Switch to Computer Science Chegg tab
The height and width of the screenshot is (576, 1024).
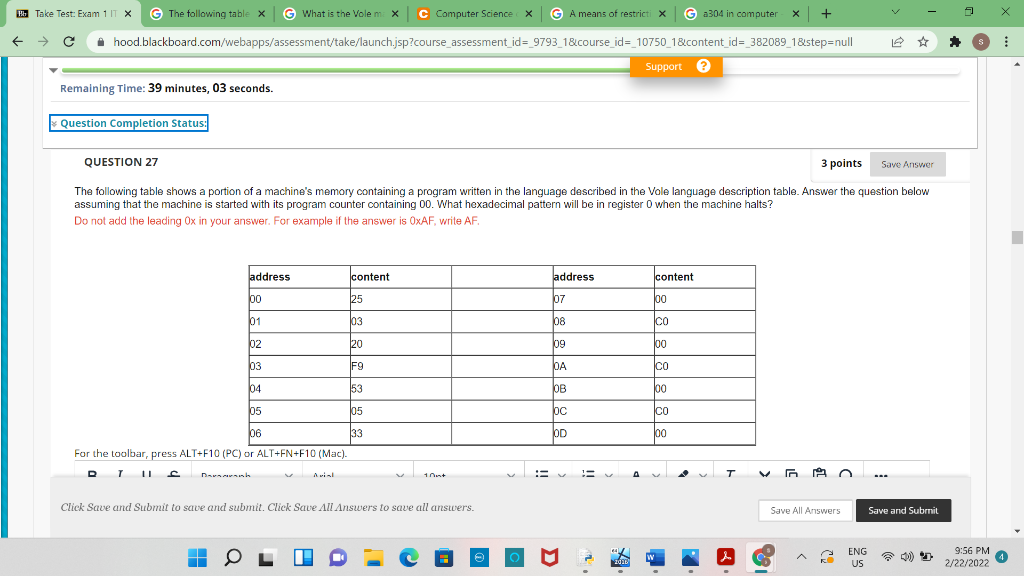475,14
